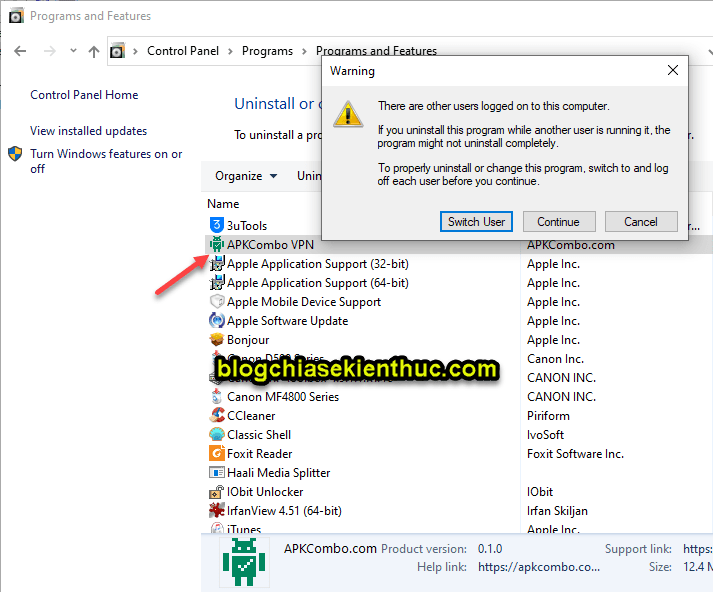The image size is (713, 592).
Task: Click Continue in the Warning dialog
Action: click(x=559, y=221)
